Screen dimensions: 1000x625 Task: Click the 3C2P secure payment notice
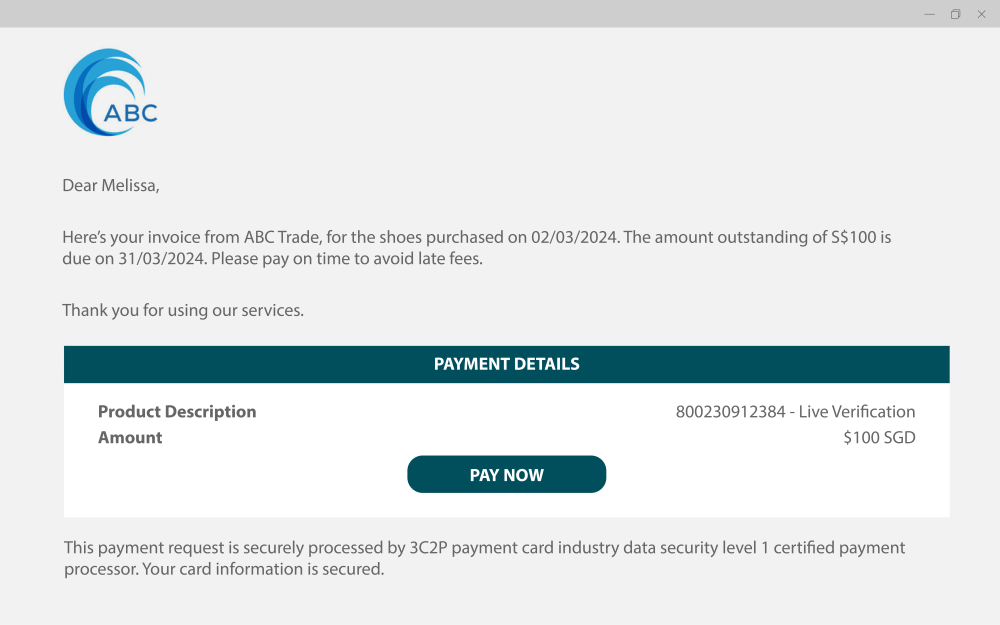pyautogui.click(x=484, y=558)
